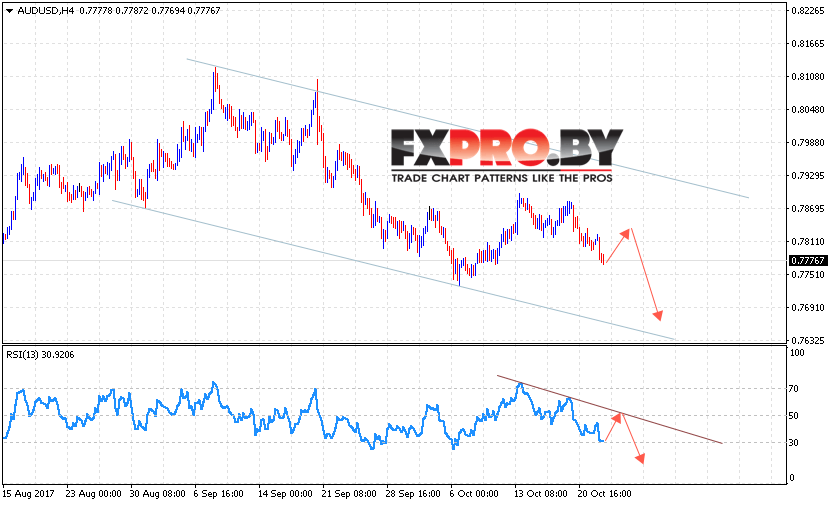Click RSI scale level 0
Screen dimensions: 829x505
pyautogui.click(x=791, y=478)
